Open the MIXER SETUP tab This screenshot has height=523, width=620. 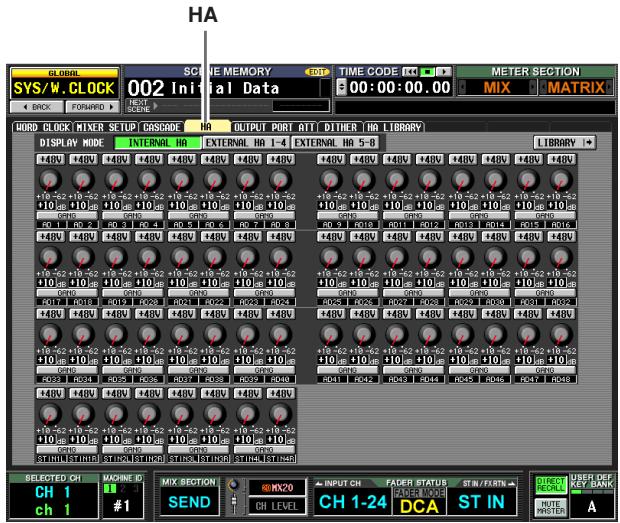pos(106,127)
